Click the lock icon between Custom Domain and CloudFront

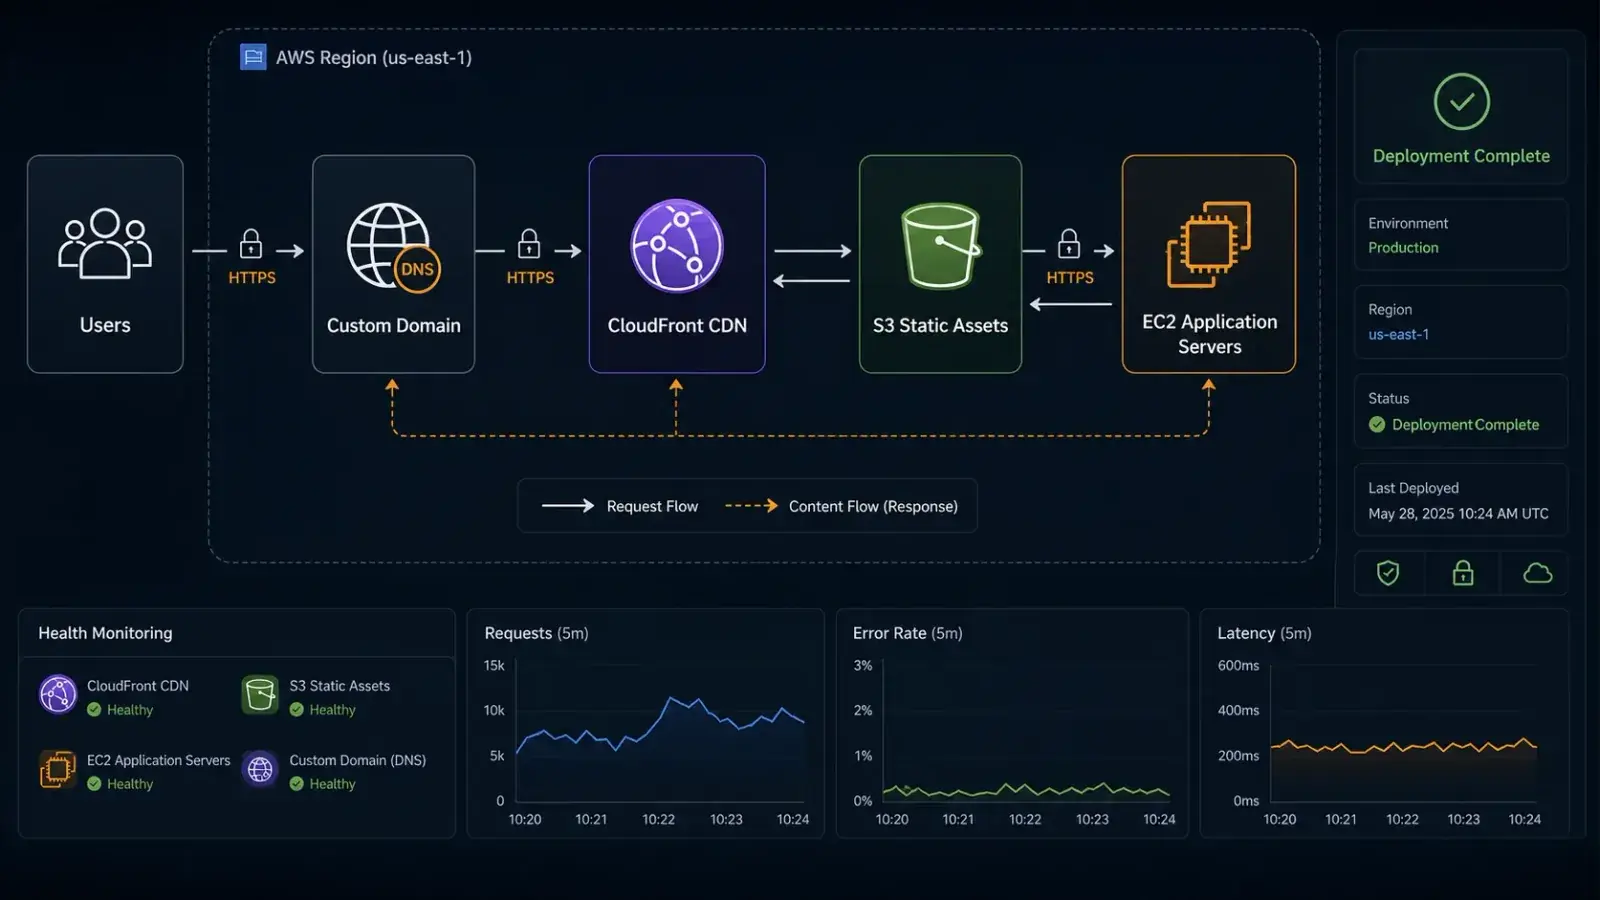529,243
